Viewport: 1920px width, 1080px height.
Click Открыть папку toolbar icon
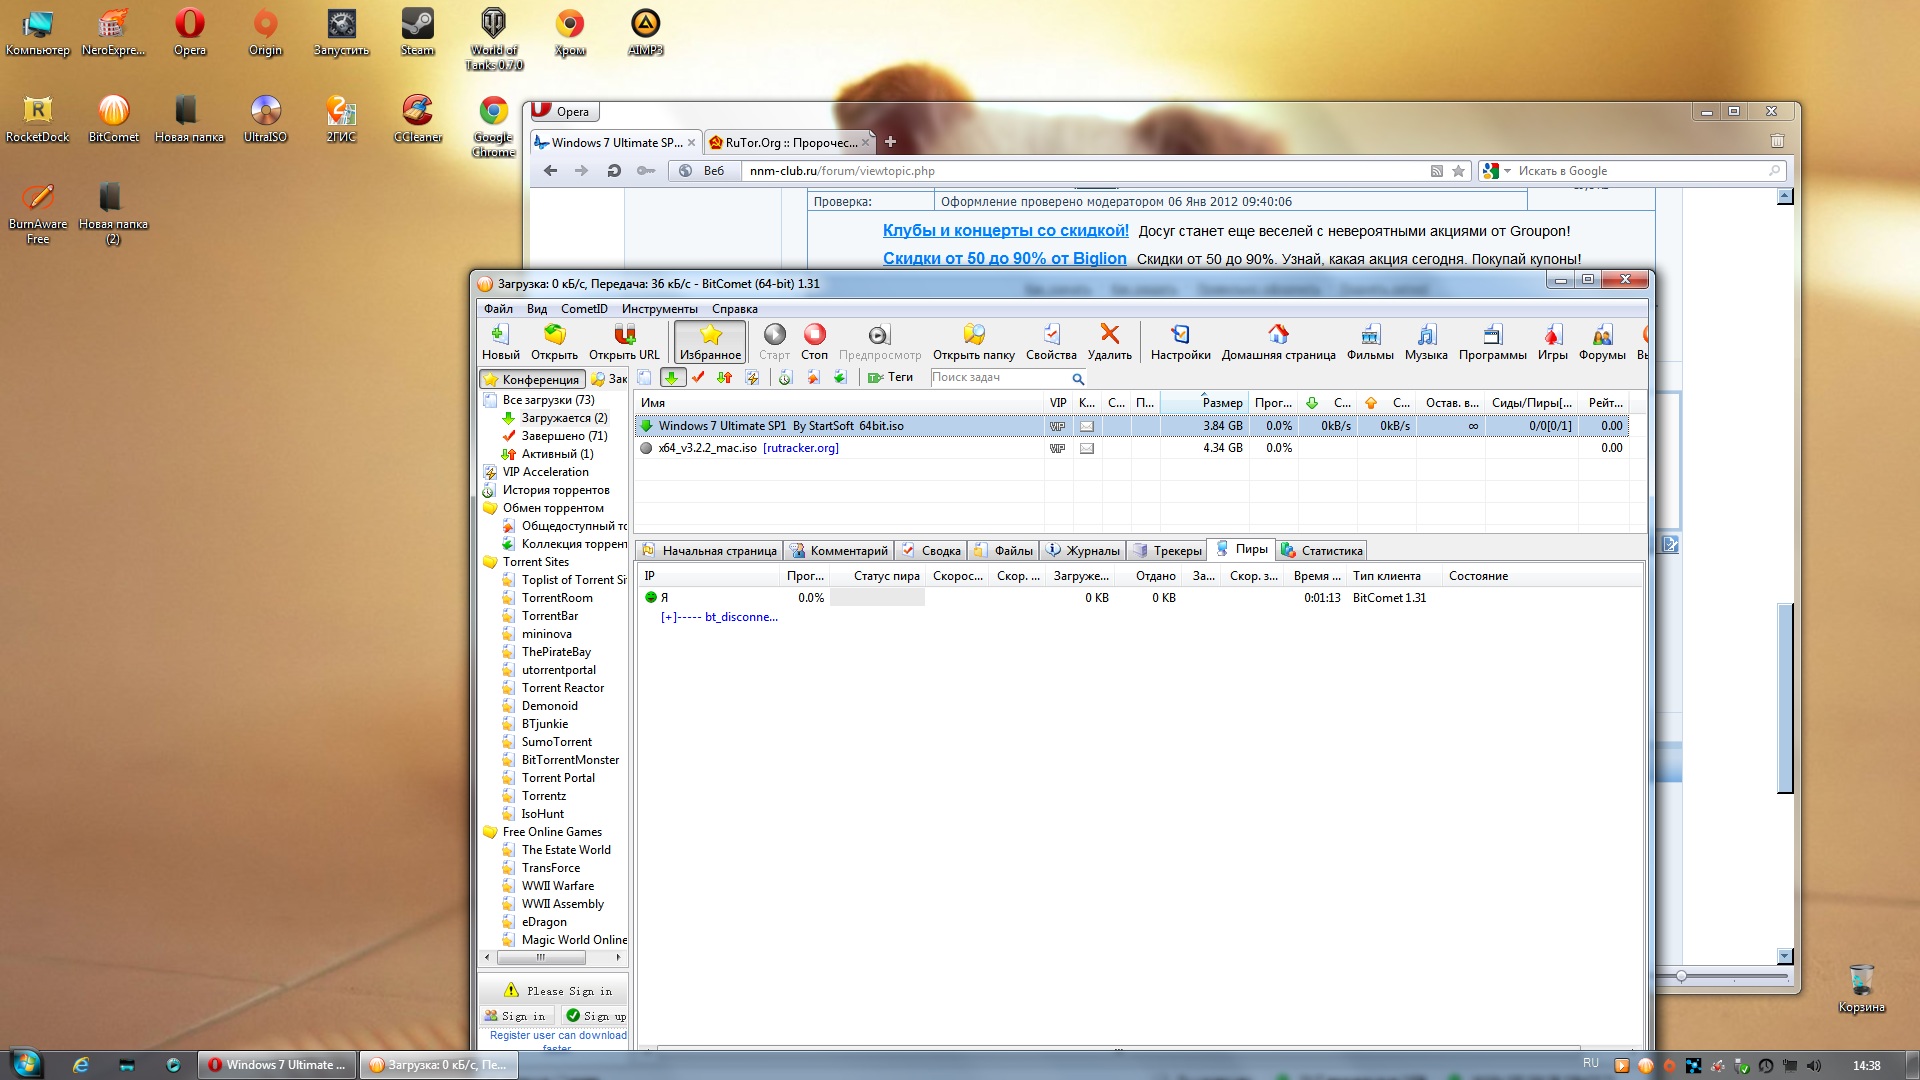[x=973, y=335]
